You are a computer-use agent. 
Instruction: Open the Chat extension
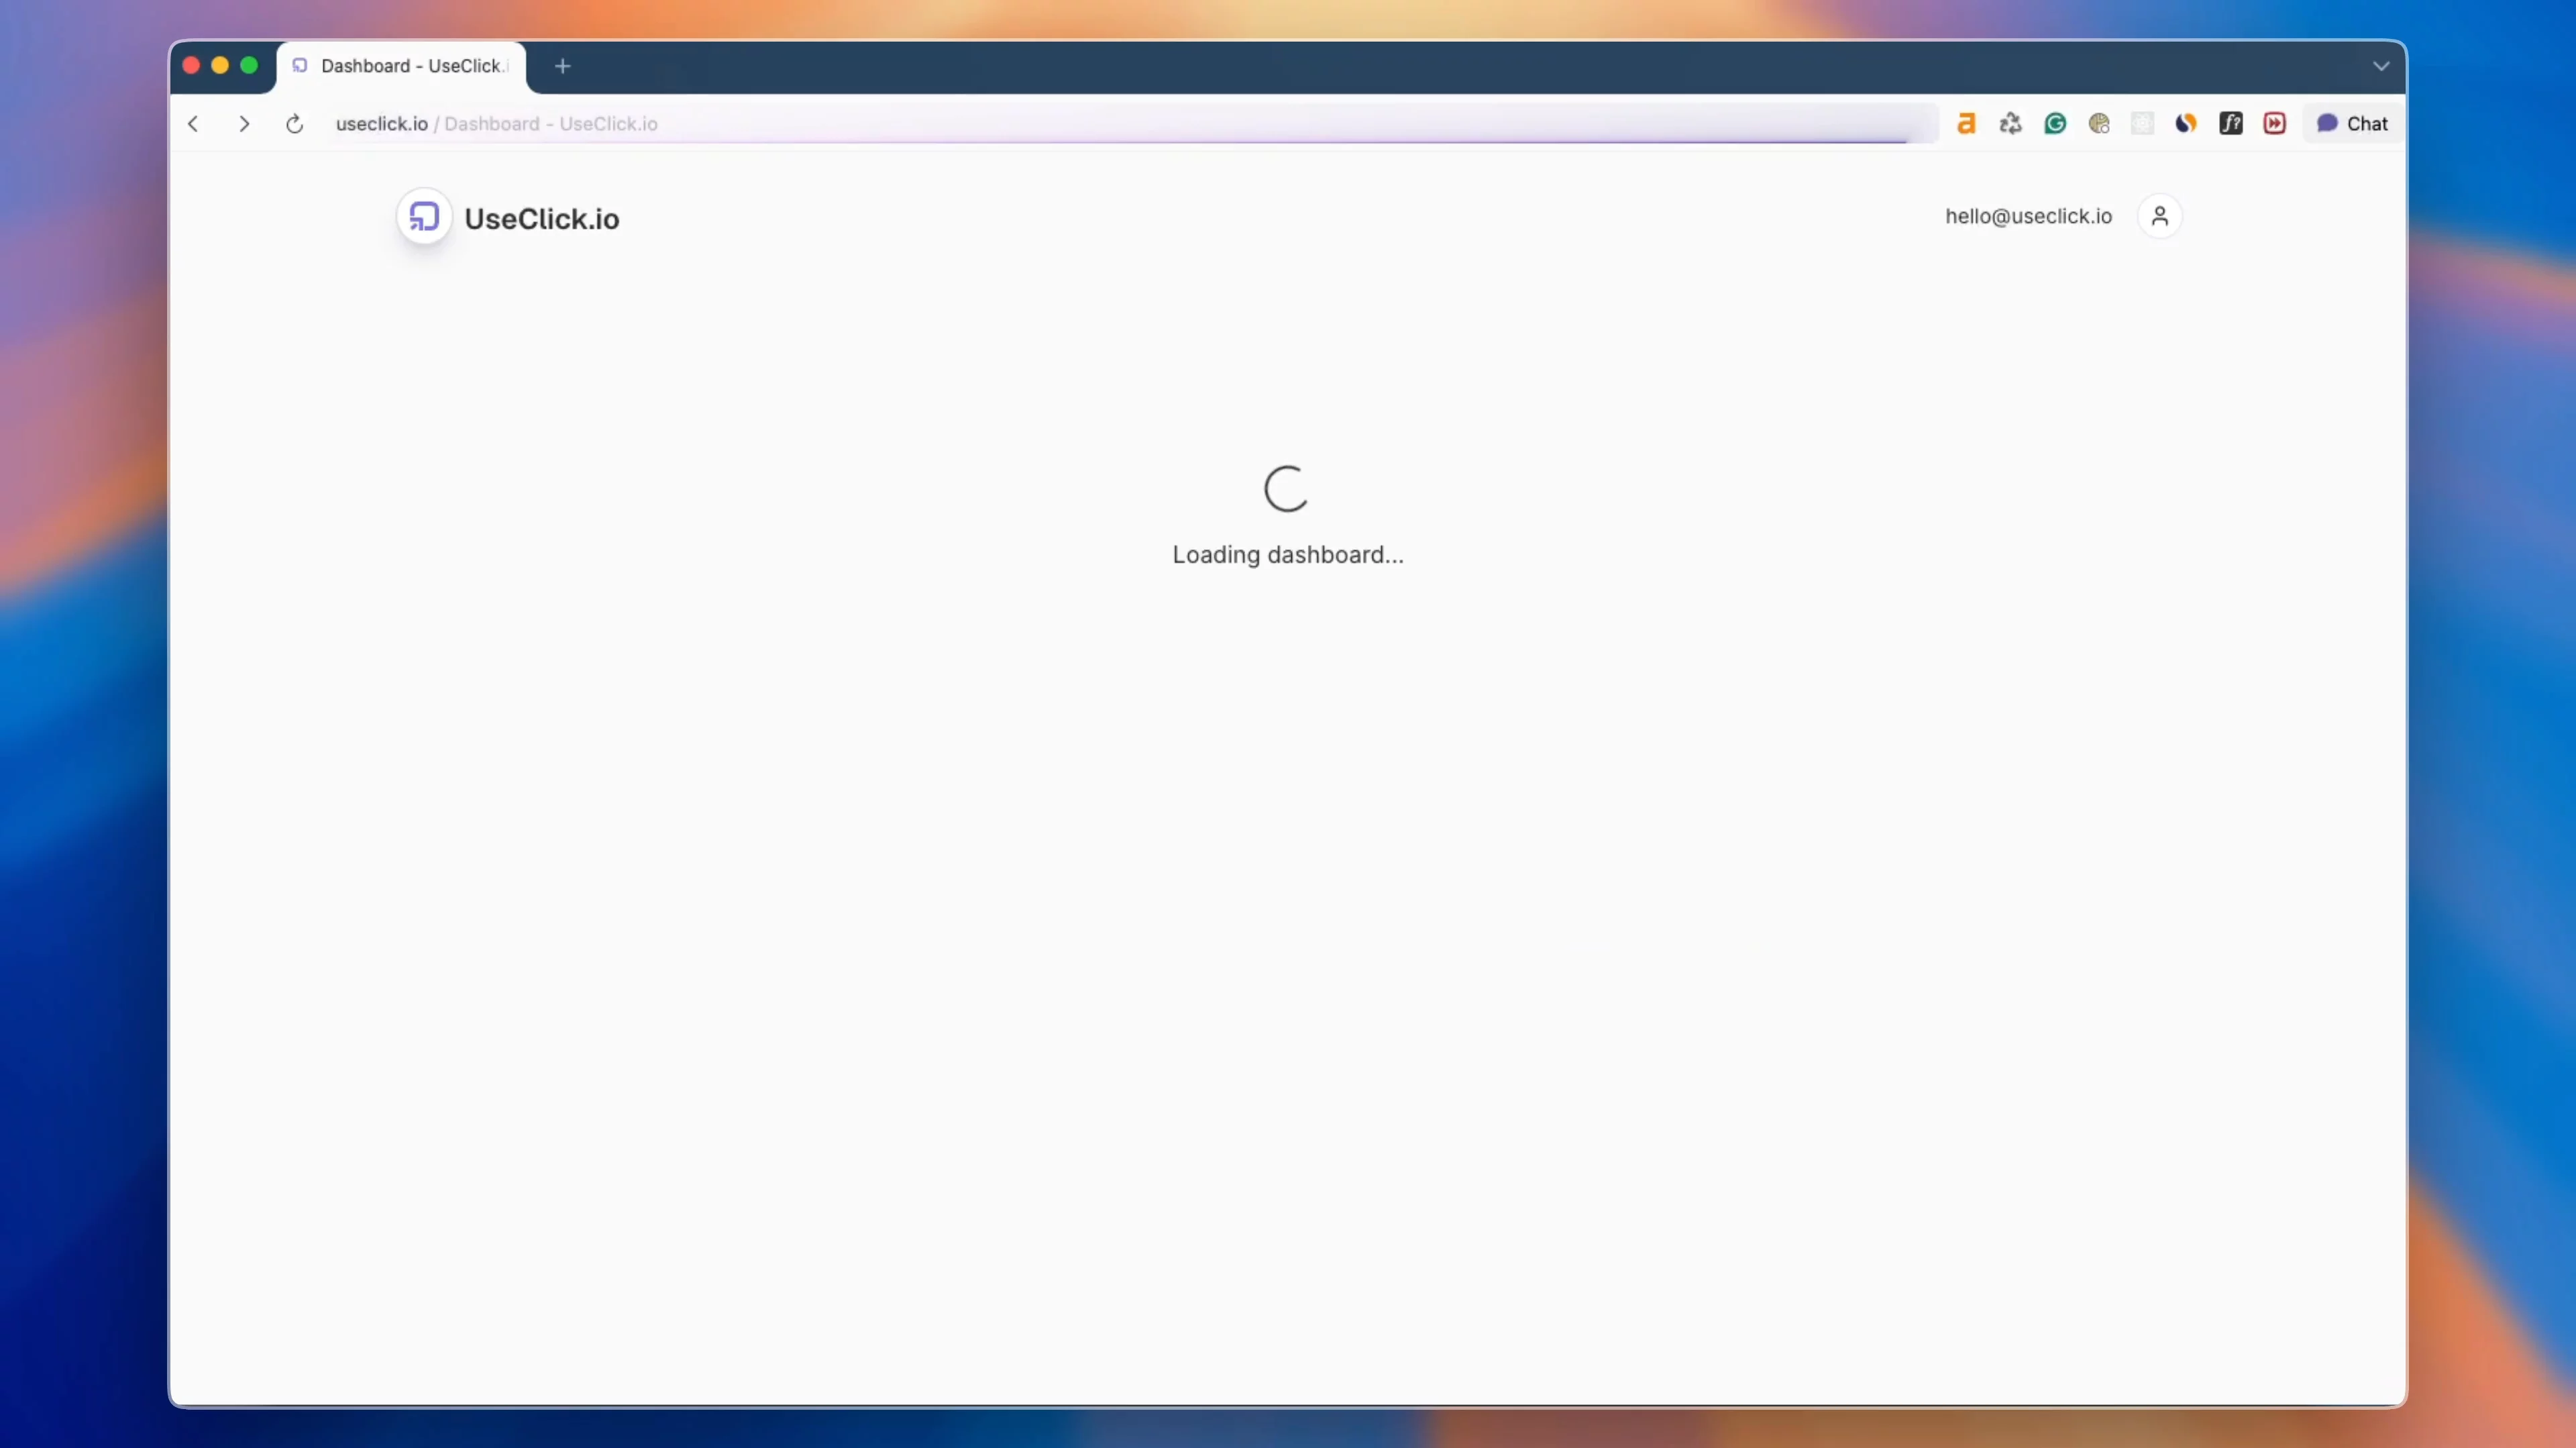(2352, 123)
